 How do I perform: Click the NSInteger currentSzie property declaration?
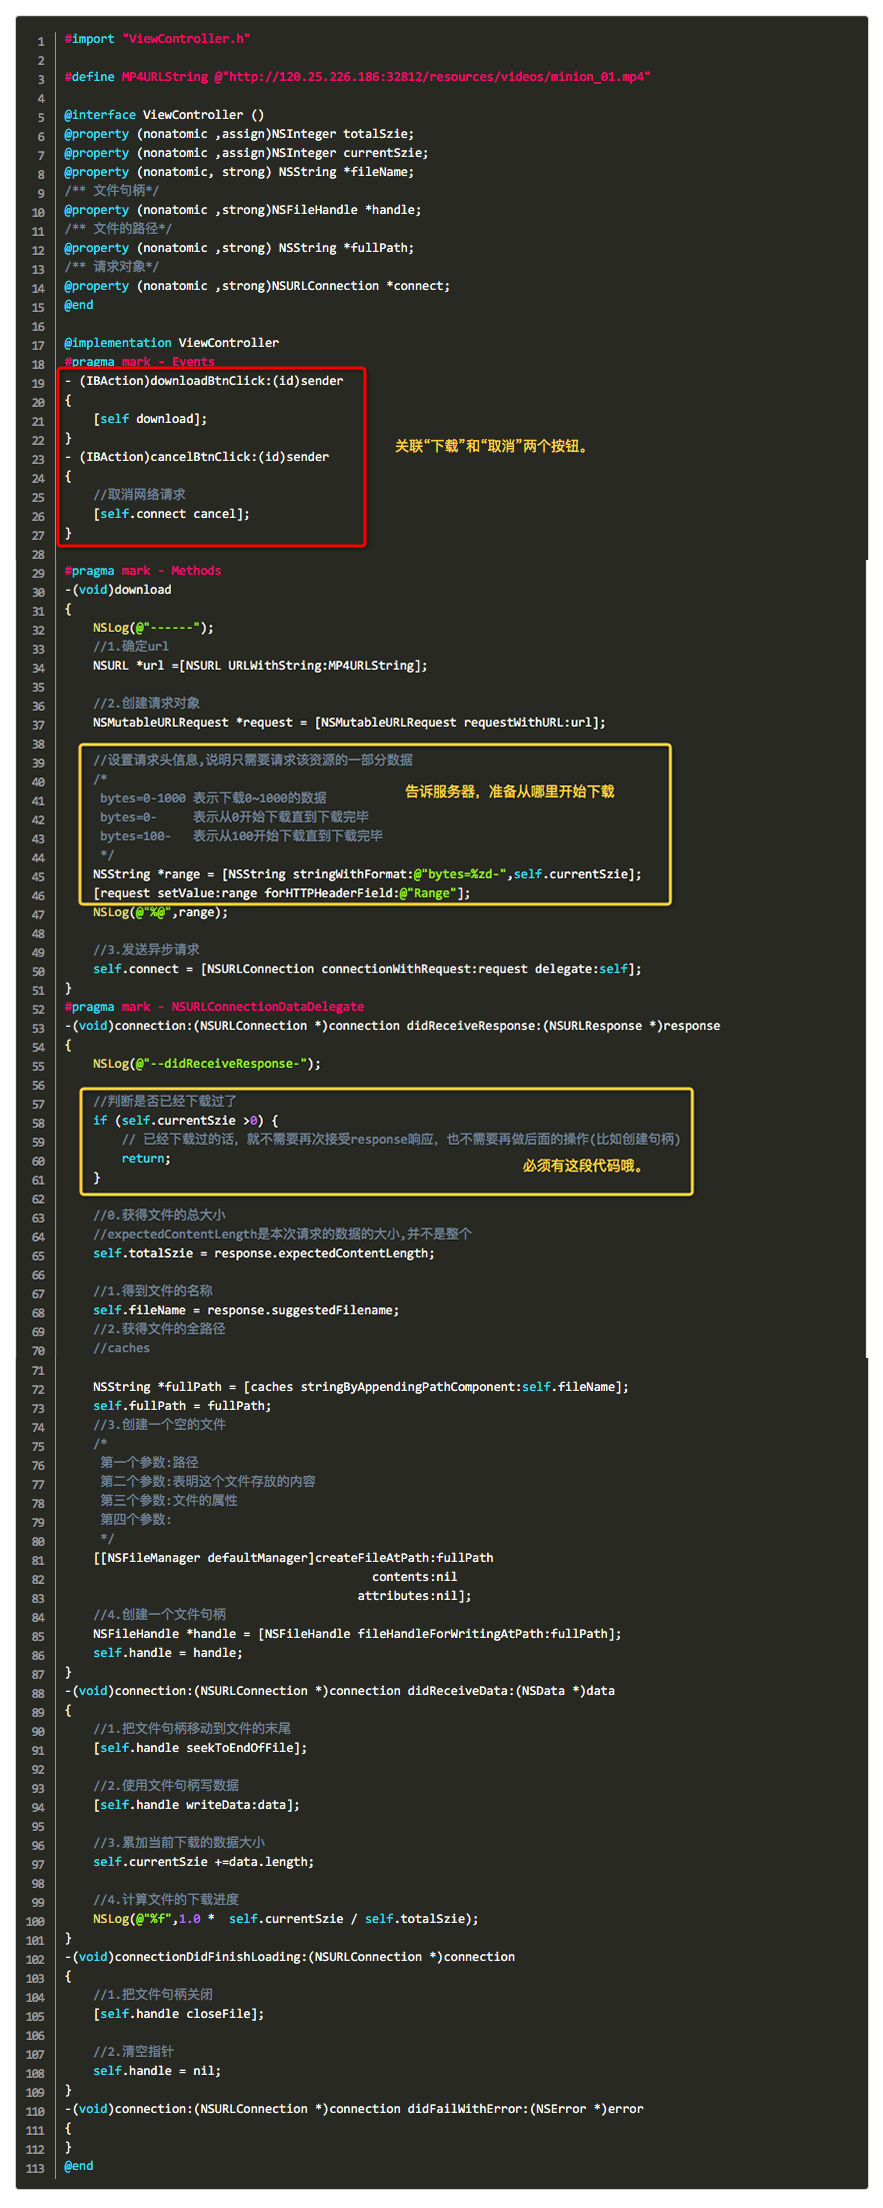pos(246,153)
